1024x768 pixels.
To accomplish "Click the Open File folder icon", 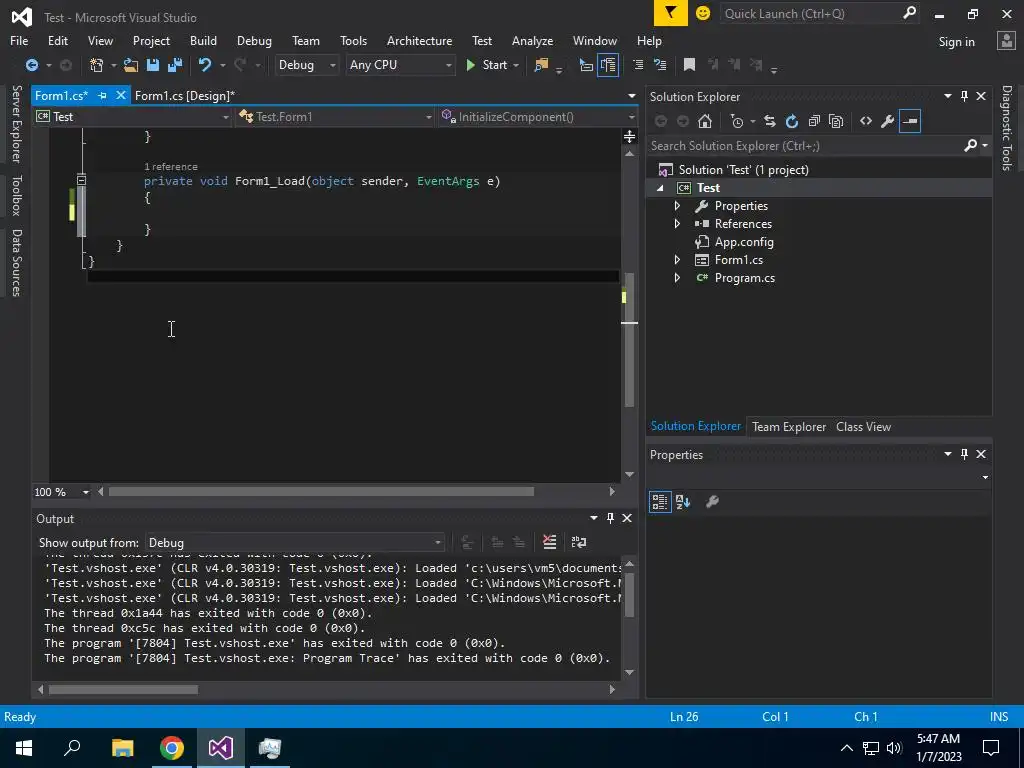I will coord(131,65).
